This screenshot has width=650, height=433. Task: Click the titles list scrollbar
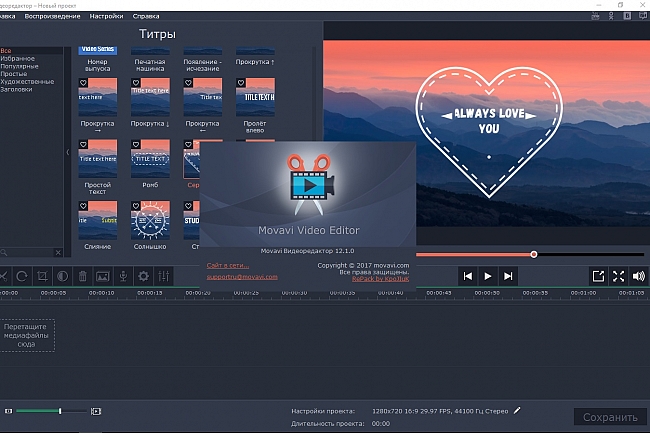pos(314,93)
